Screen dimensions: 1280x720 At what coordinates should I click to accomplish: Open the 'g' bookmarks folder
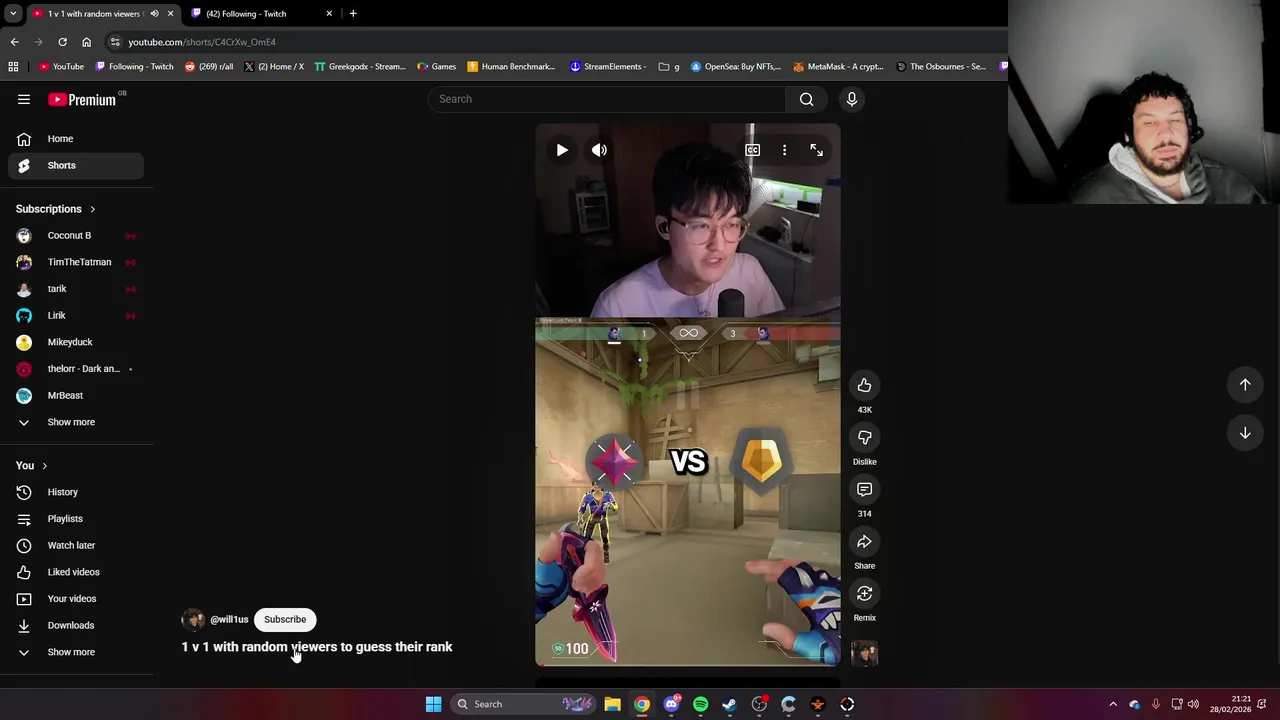pyautogui.click(x=669, y=67)
